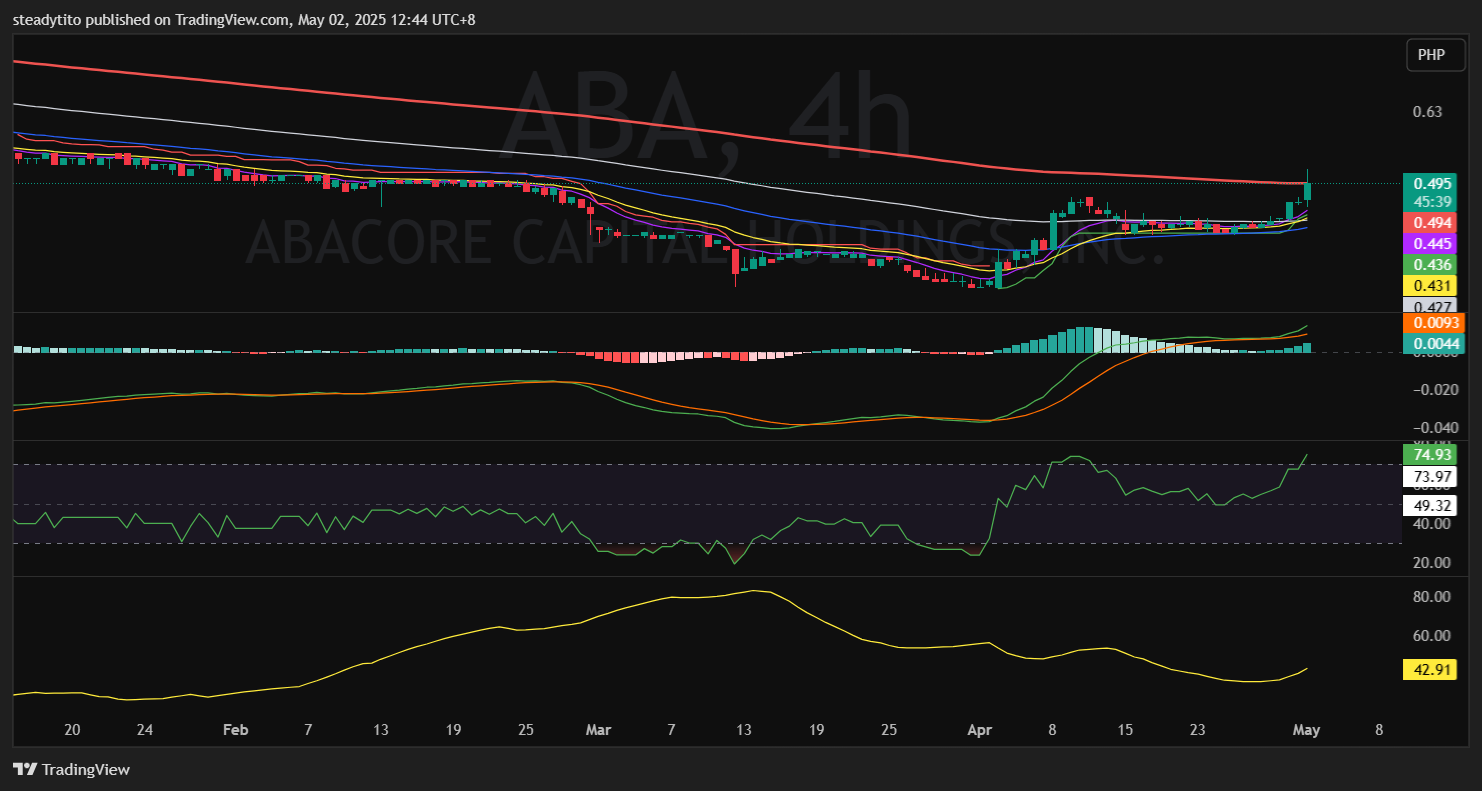
Task: Select the green 74.93 RSI label
Action: point(1430,454)
